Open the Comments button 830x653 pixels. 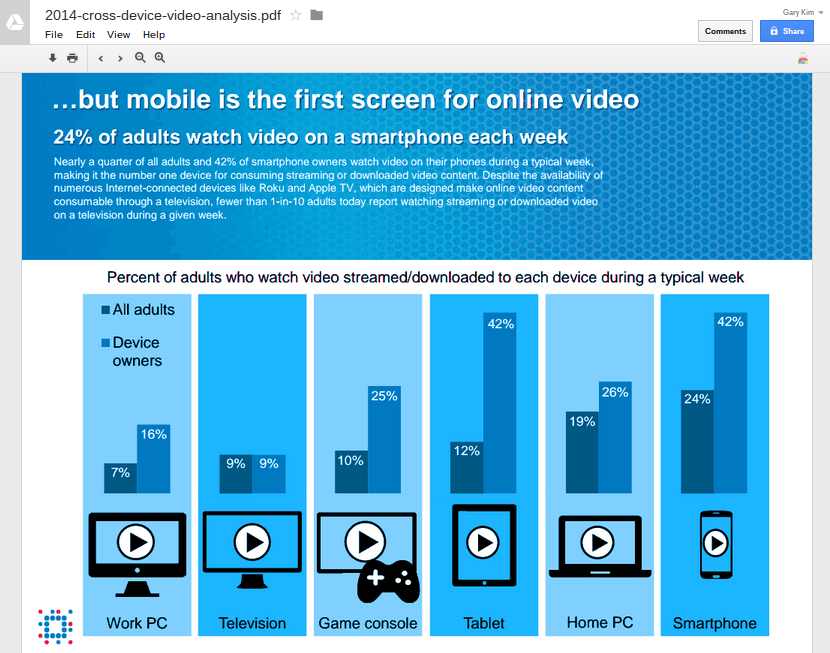pyautogui.click(x=725, y=31)
